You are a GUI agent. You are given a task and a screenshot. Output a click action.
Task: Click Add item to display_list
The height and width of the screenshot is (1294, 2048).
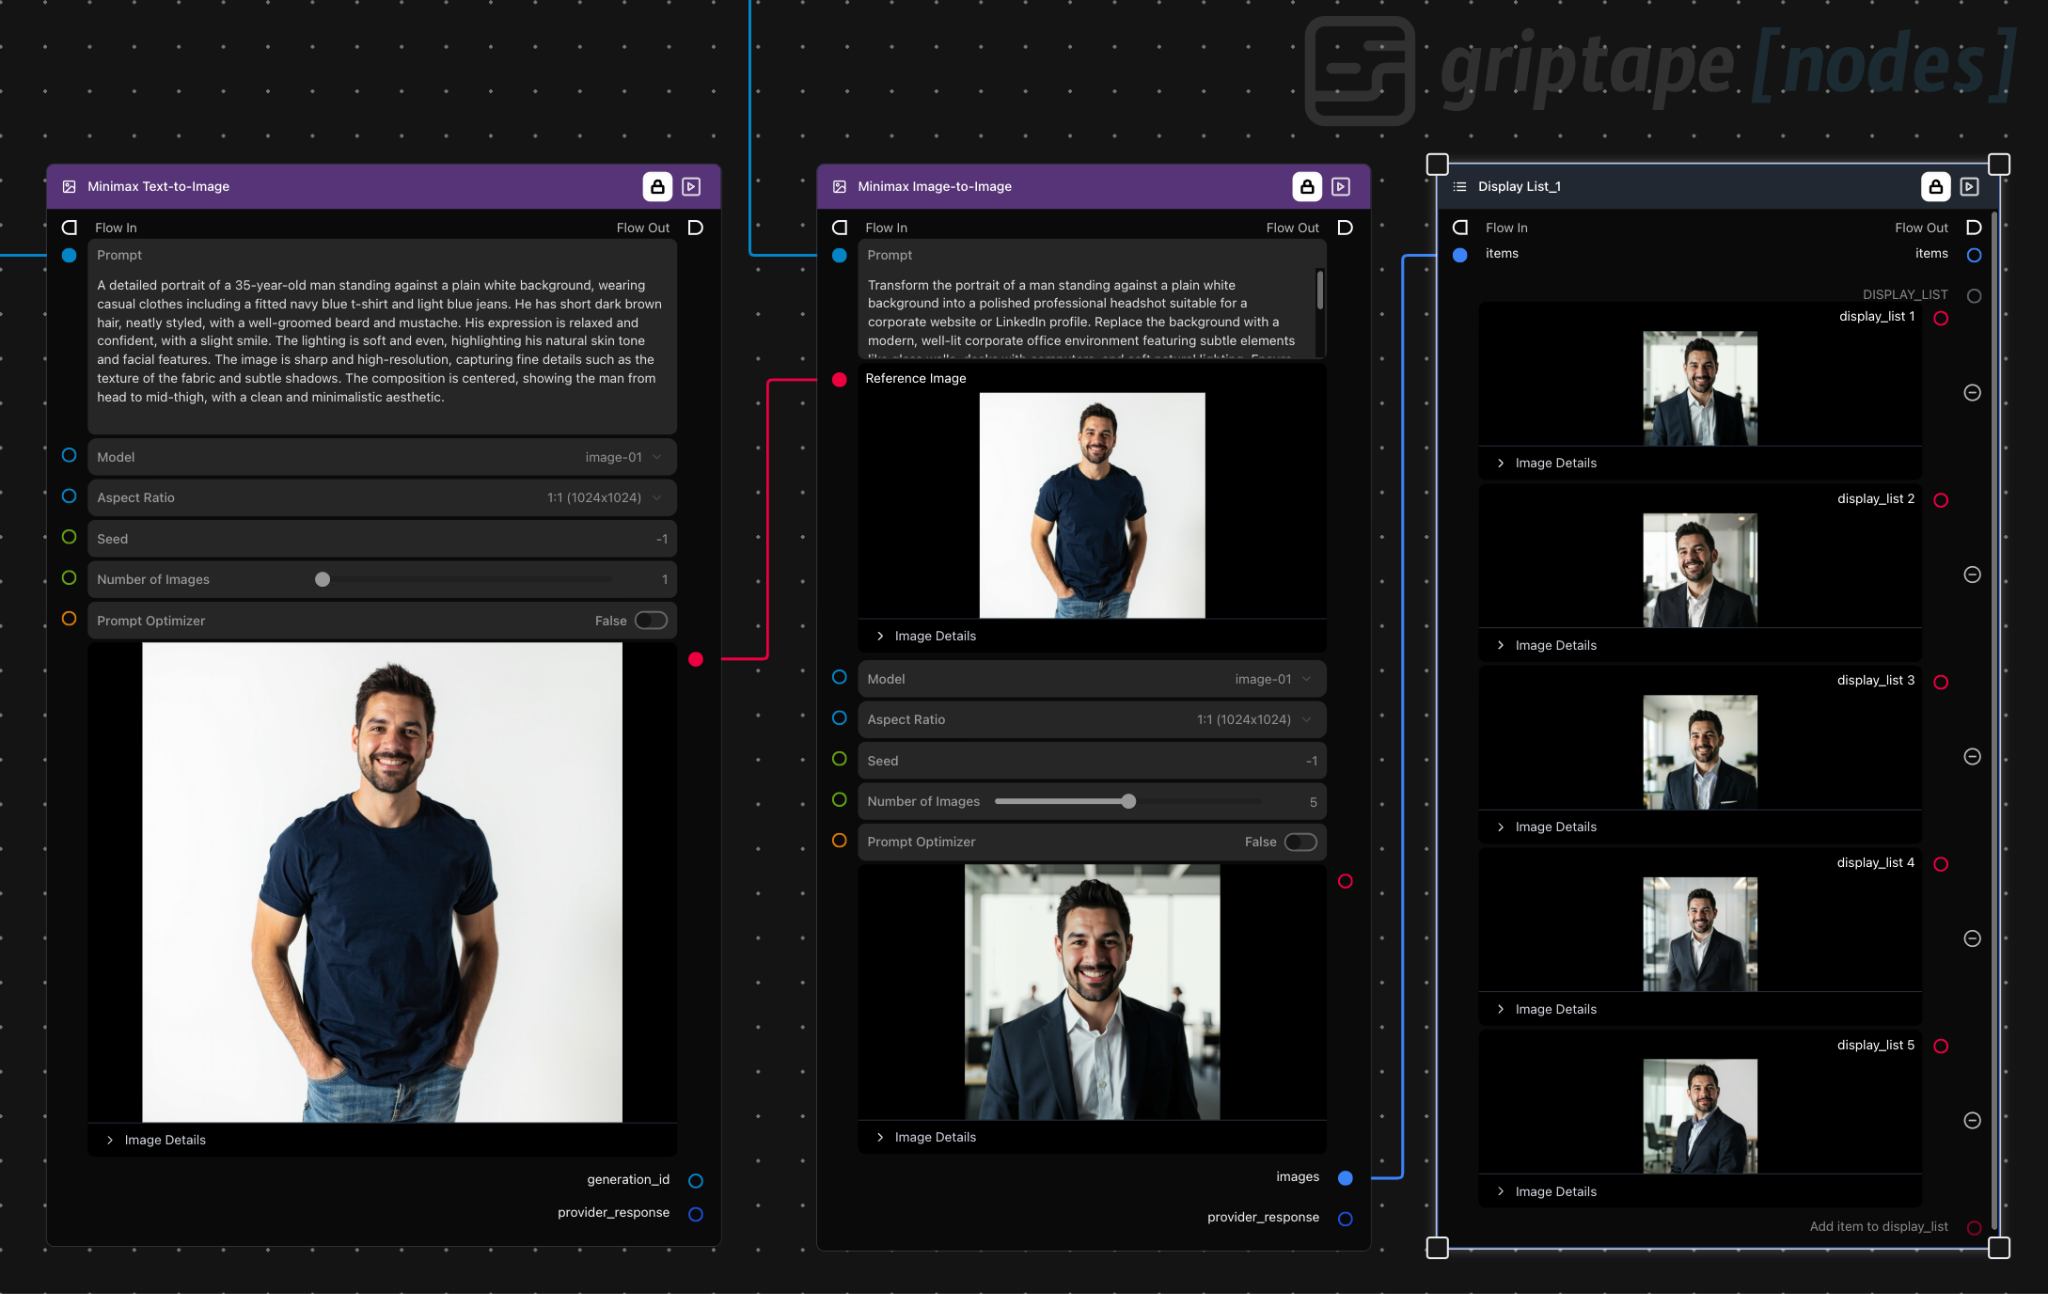(x=1878, y=1227)
